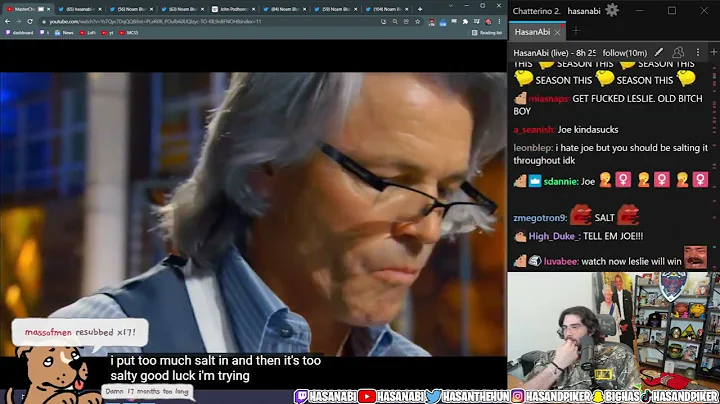
Task: Go back in the browser
Action: (x=7, y=22)
